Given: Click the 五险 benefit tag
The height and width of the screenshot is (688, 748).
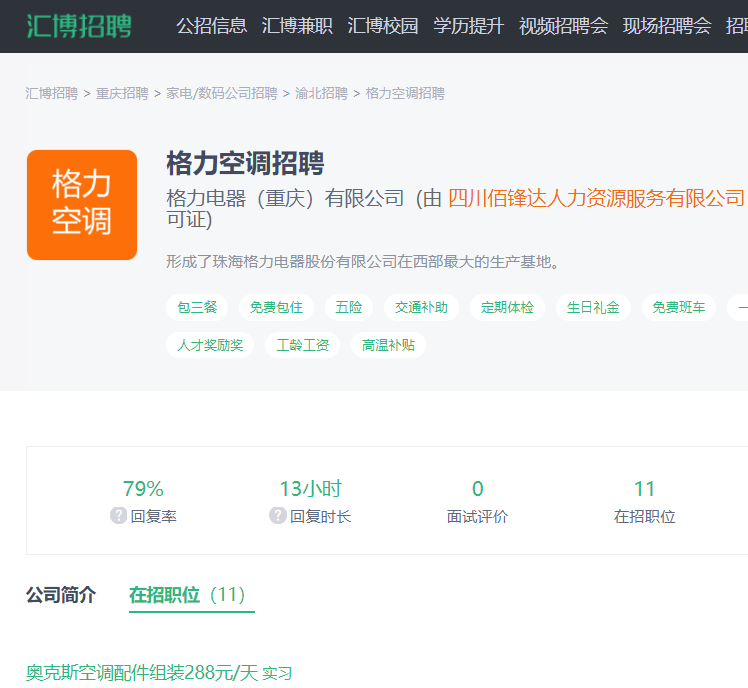Looking at the screenshot, I should [x=349, y=307].
